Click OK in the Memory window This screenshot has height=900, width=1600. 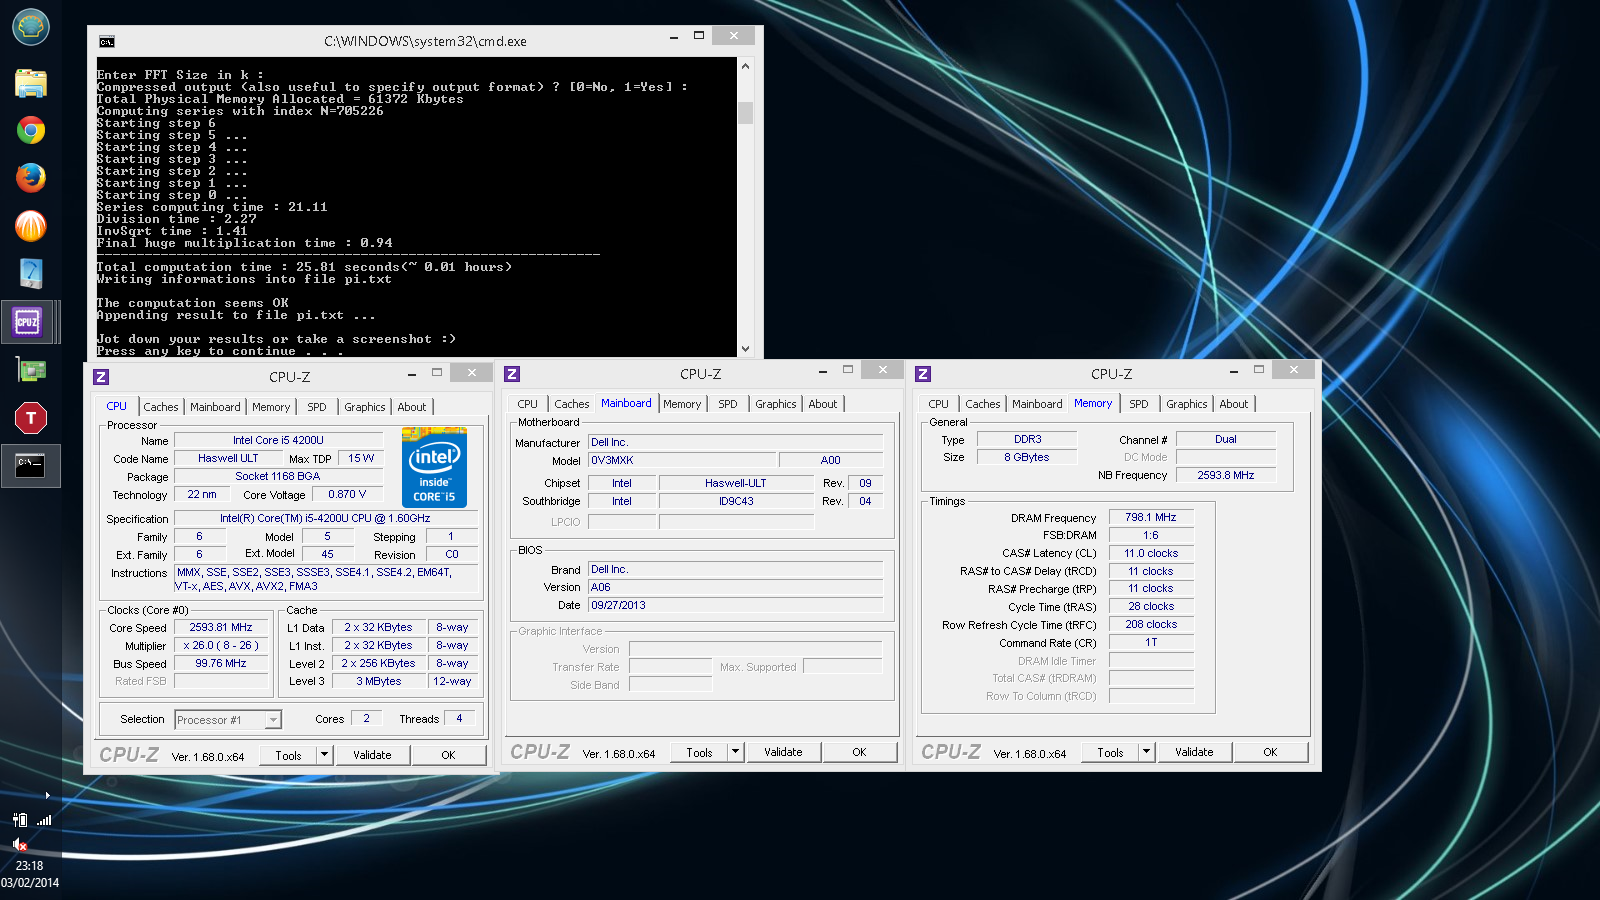(1270, 752)
